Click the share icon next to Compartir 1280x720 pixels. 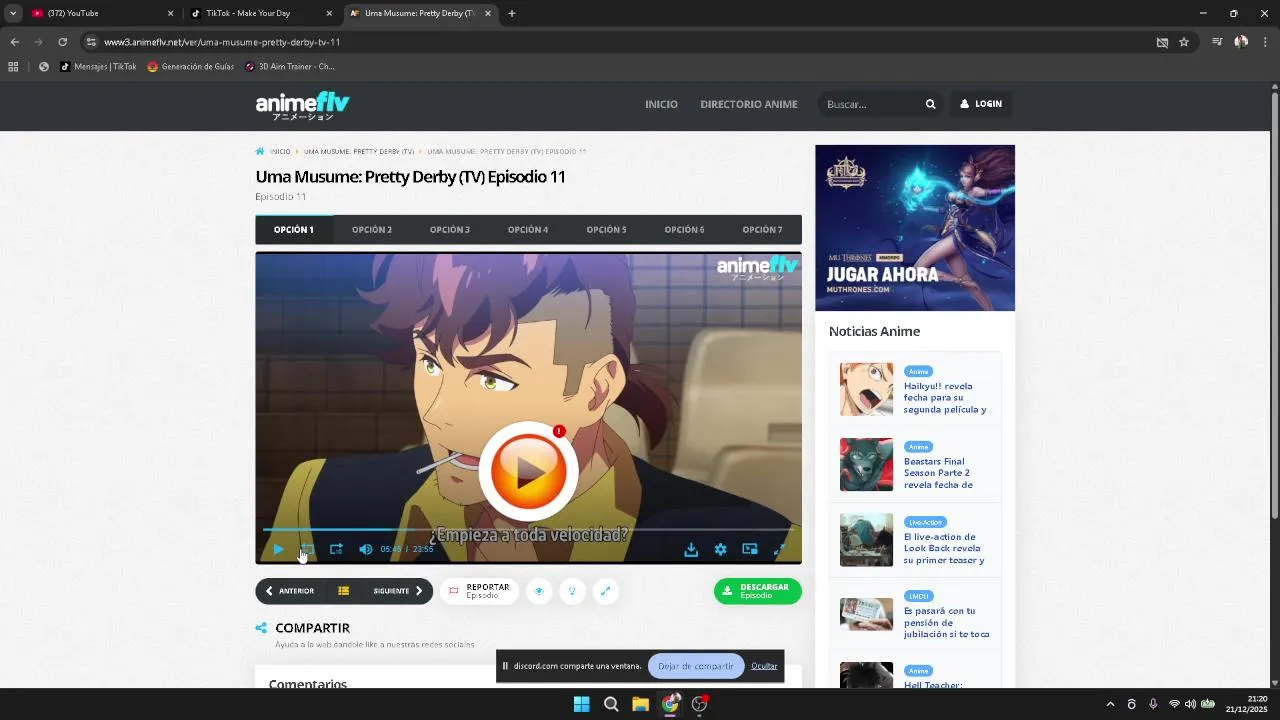(261, 628)
